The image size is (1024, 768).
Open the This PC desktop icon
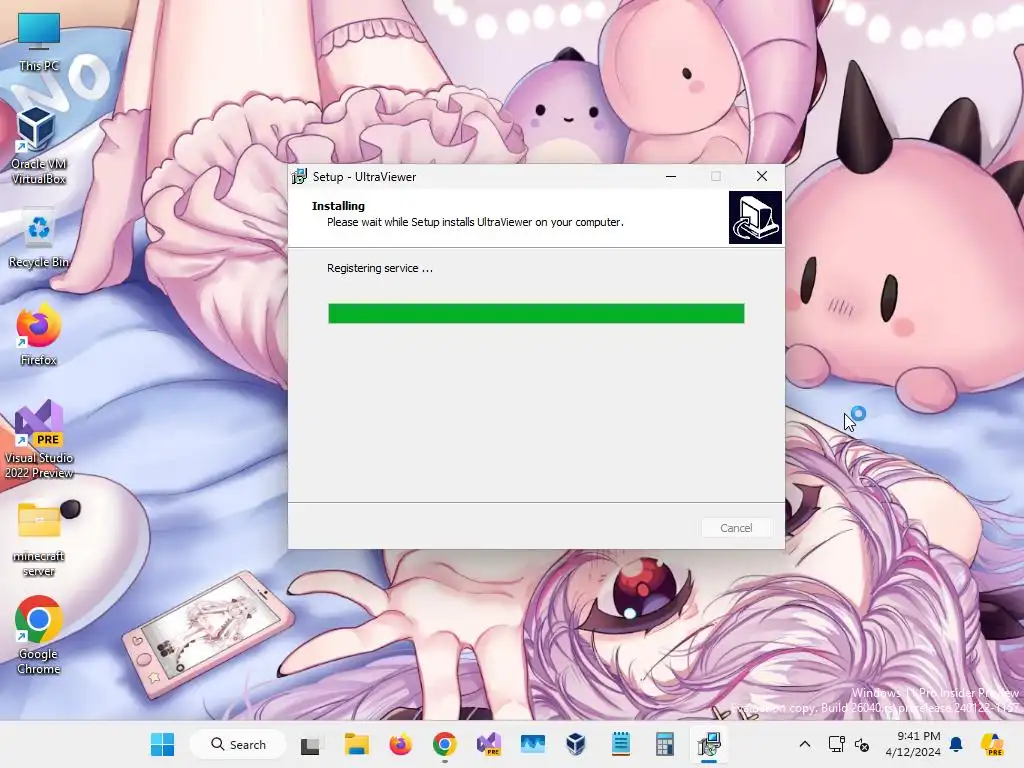click(x=39, y=42)
